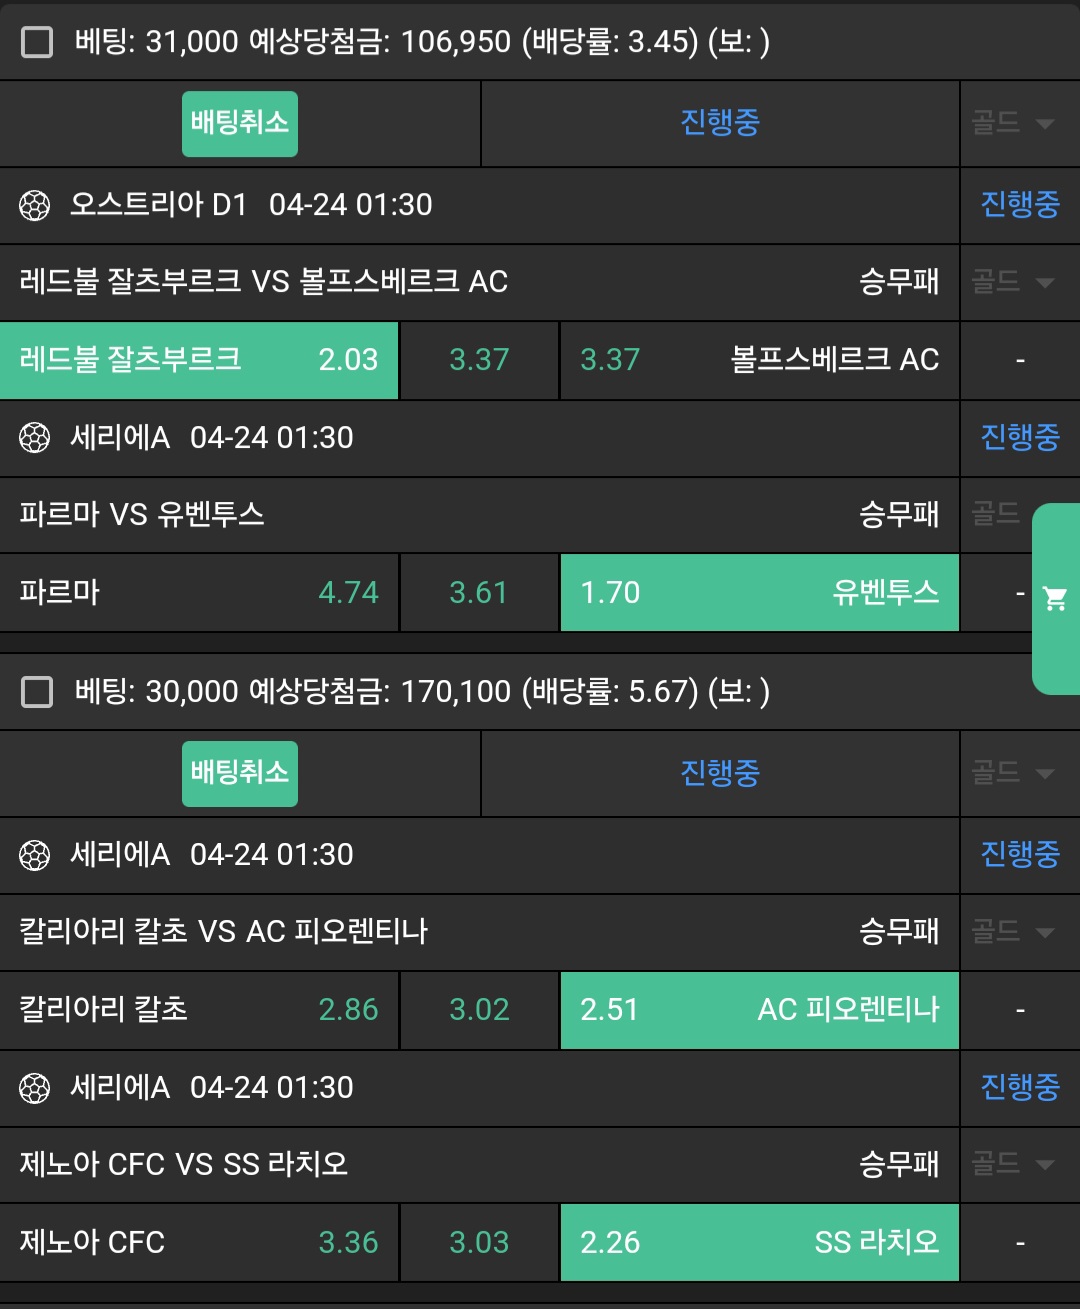Screen dimensions: 1080x1309
Task: Cancel the 30,000 bet with 배팅취소
Action: click(239, 773)
